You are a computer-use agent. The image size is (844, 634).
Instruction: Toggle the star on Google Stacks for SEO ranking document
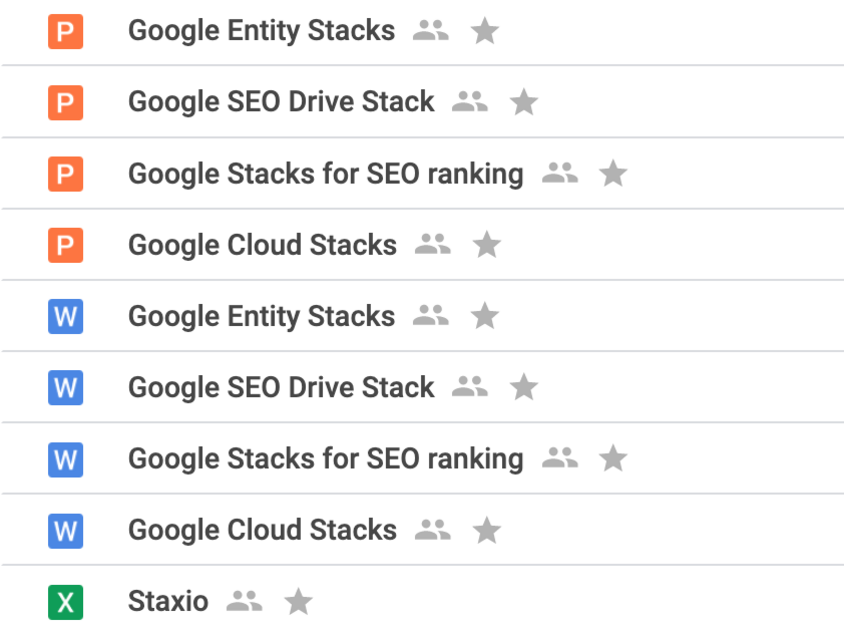pyautogui.click(x=612, y=458)
